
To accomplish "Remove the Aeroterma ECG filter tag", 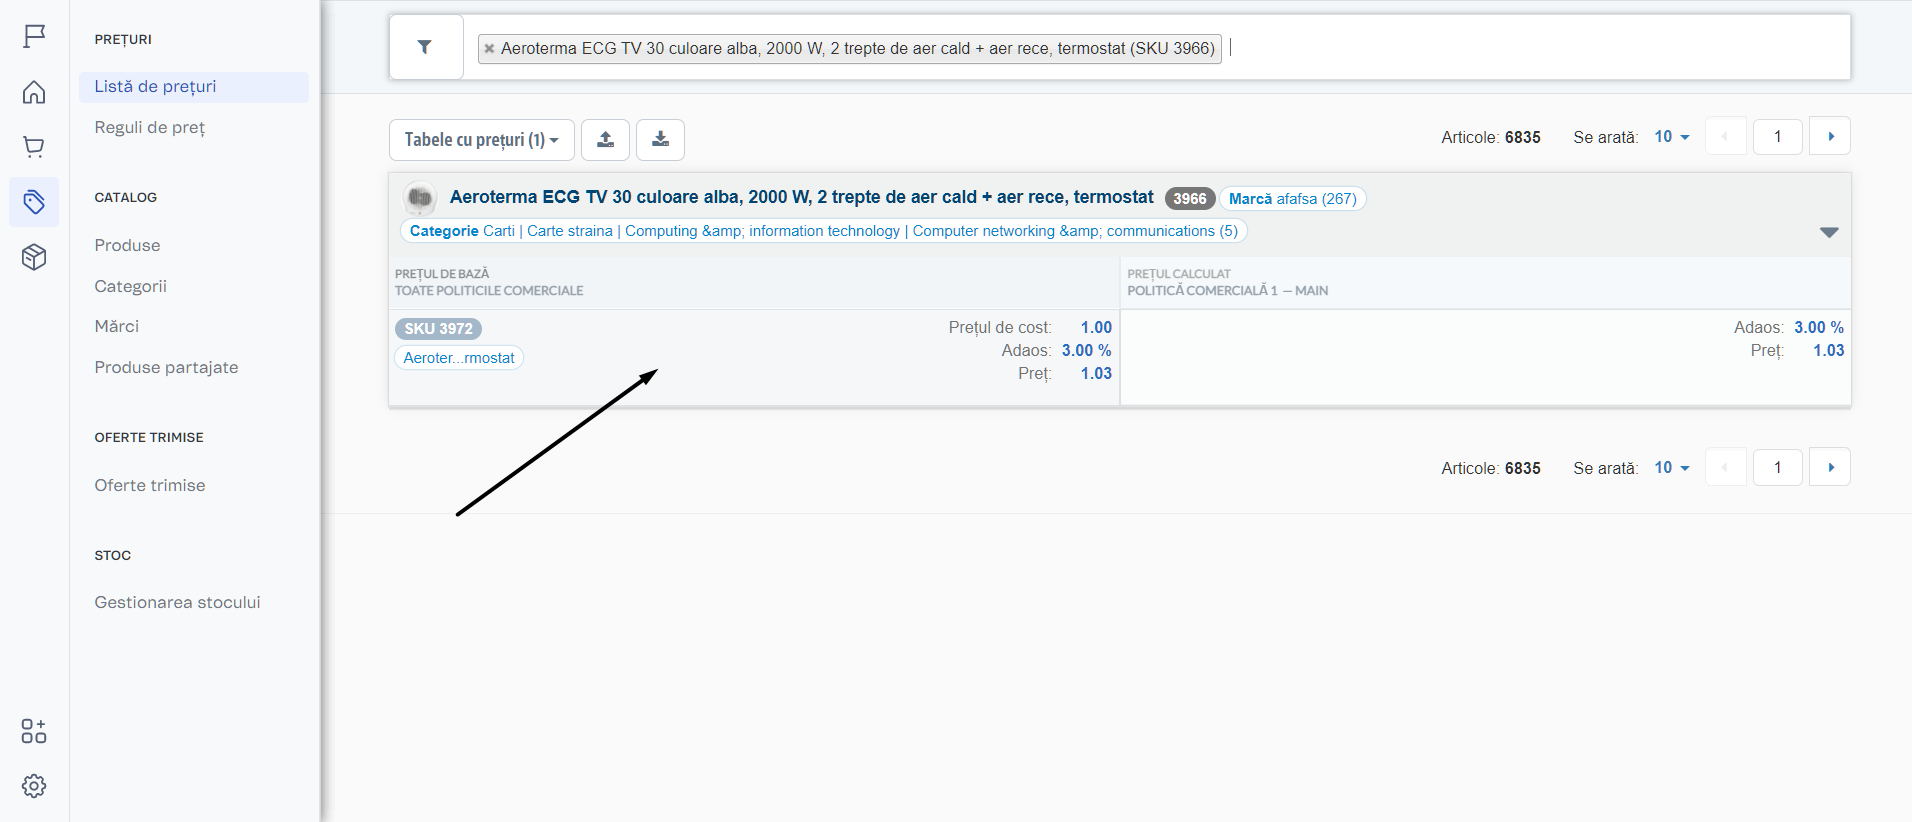I will pyautogui.click(x=489, y=48).
